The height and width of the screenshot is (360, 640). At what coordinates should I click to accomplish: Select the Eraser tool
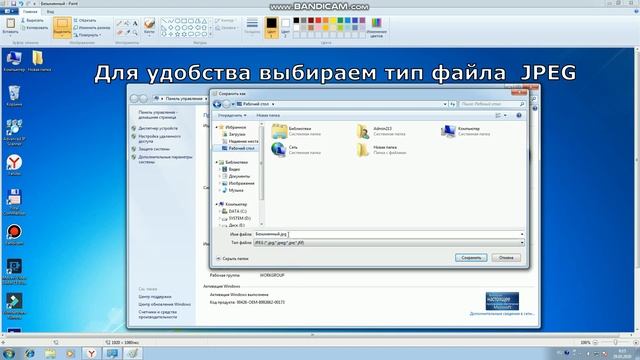coord(119,32)
